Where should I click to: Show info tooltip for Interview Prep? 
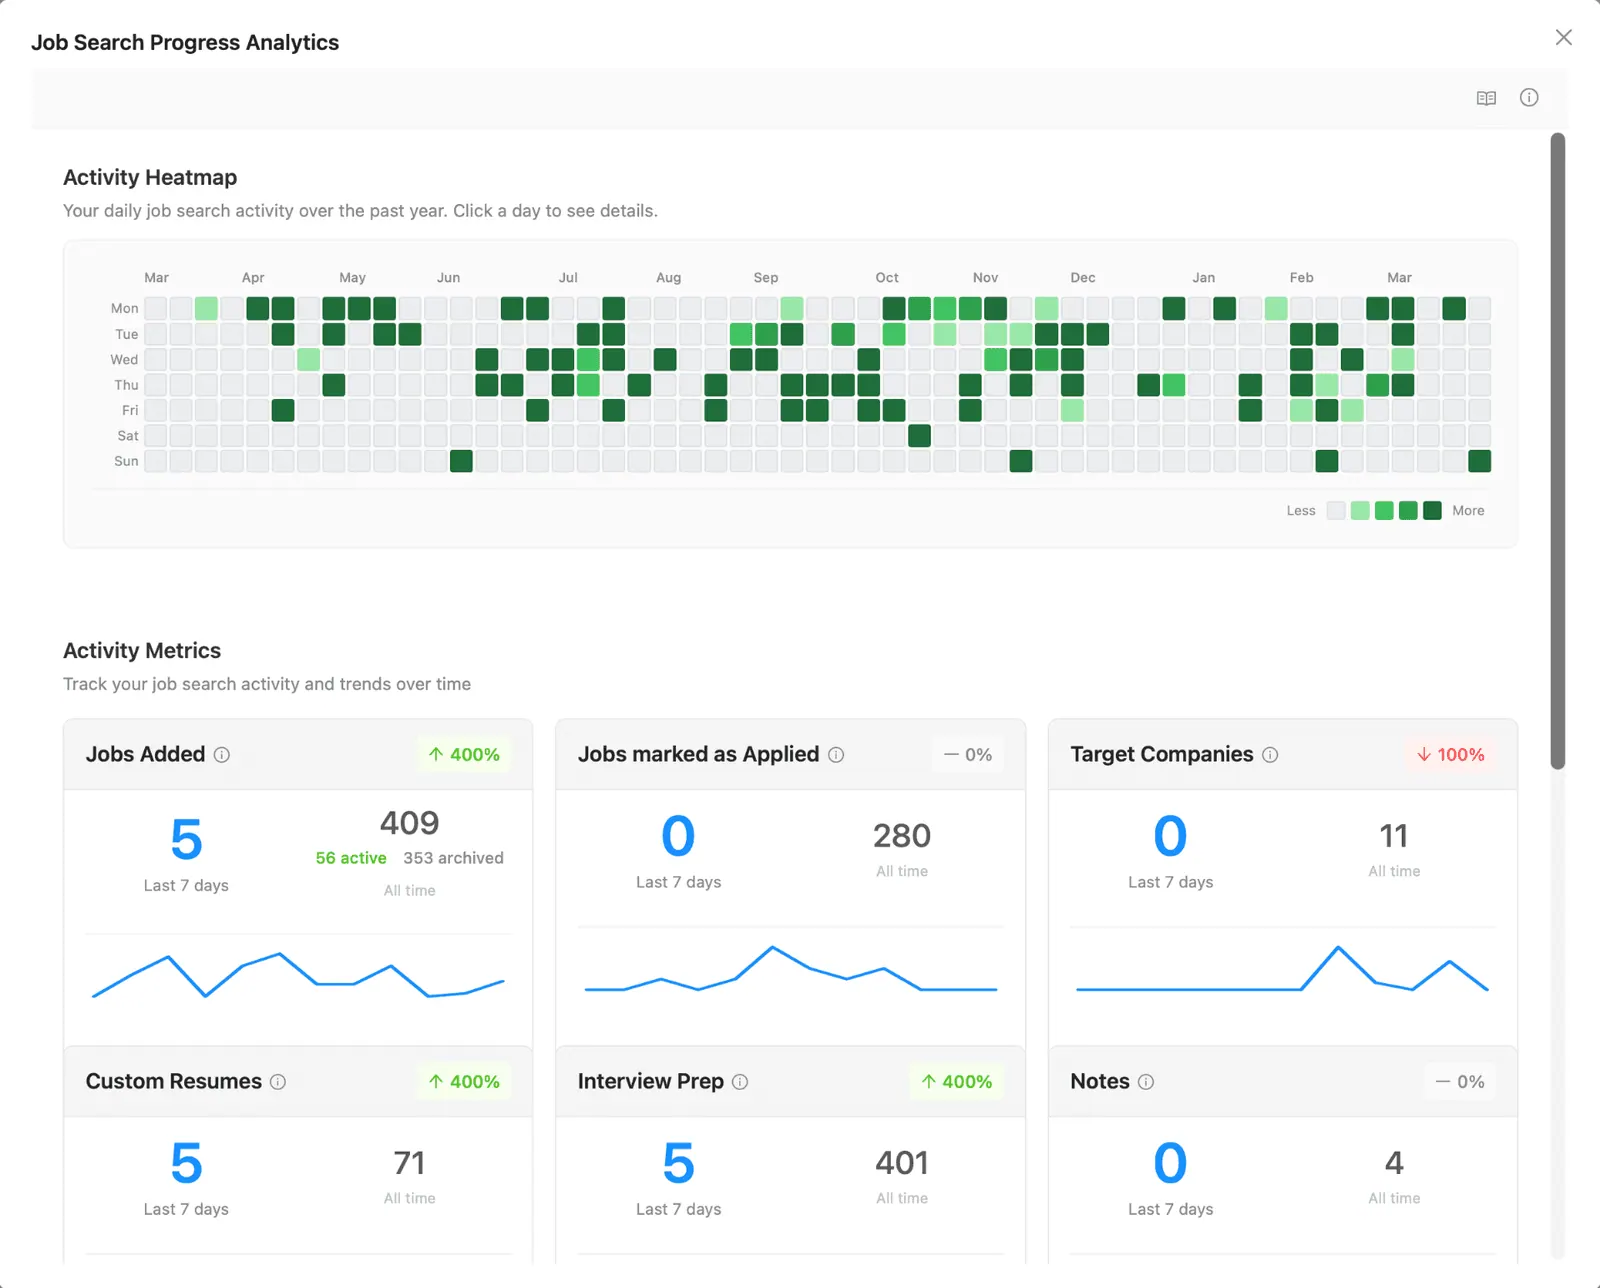(740, 1082)
